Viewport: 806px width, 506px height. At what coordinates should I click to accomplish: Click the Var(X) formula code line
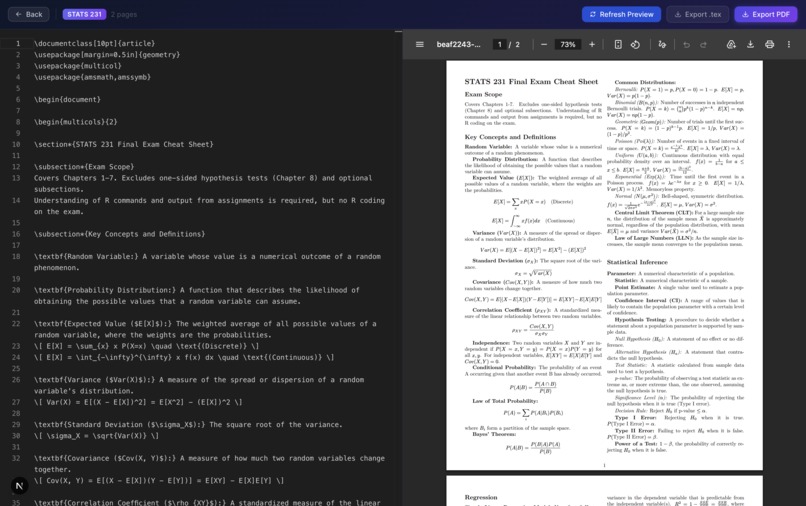click(x=138, y=402)
